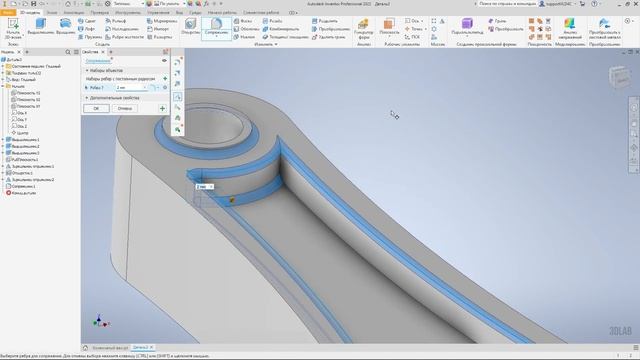Pick the Rib (Ребро жесткости) tool
The image size is (640, 360).
point(124,37)
